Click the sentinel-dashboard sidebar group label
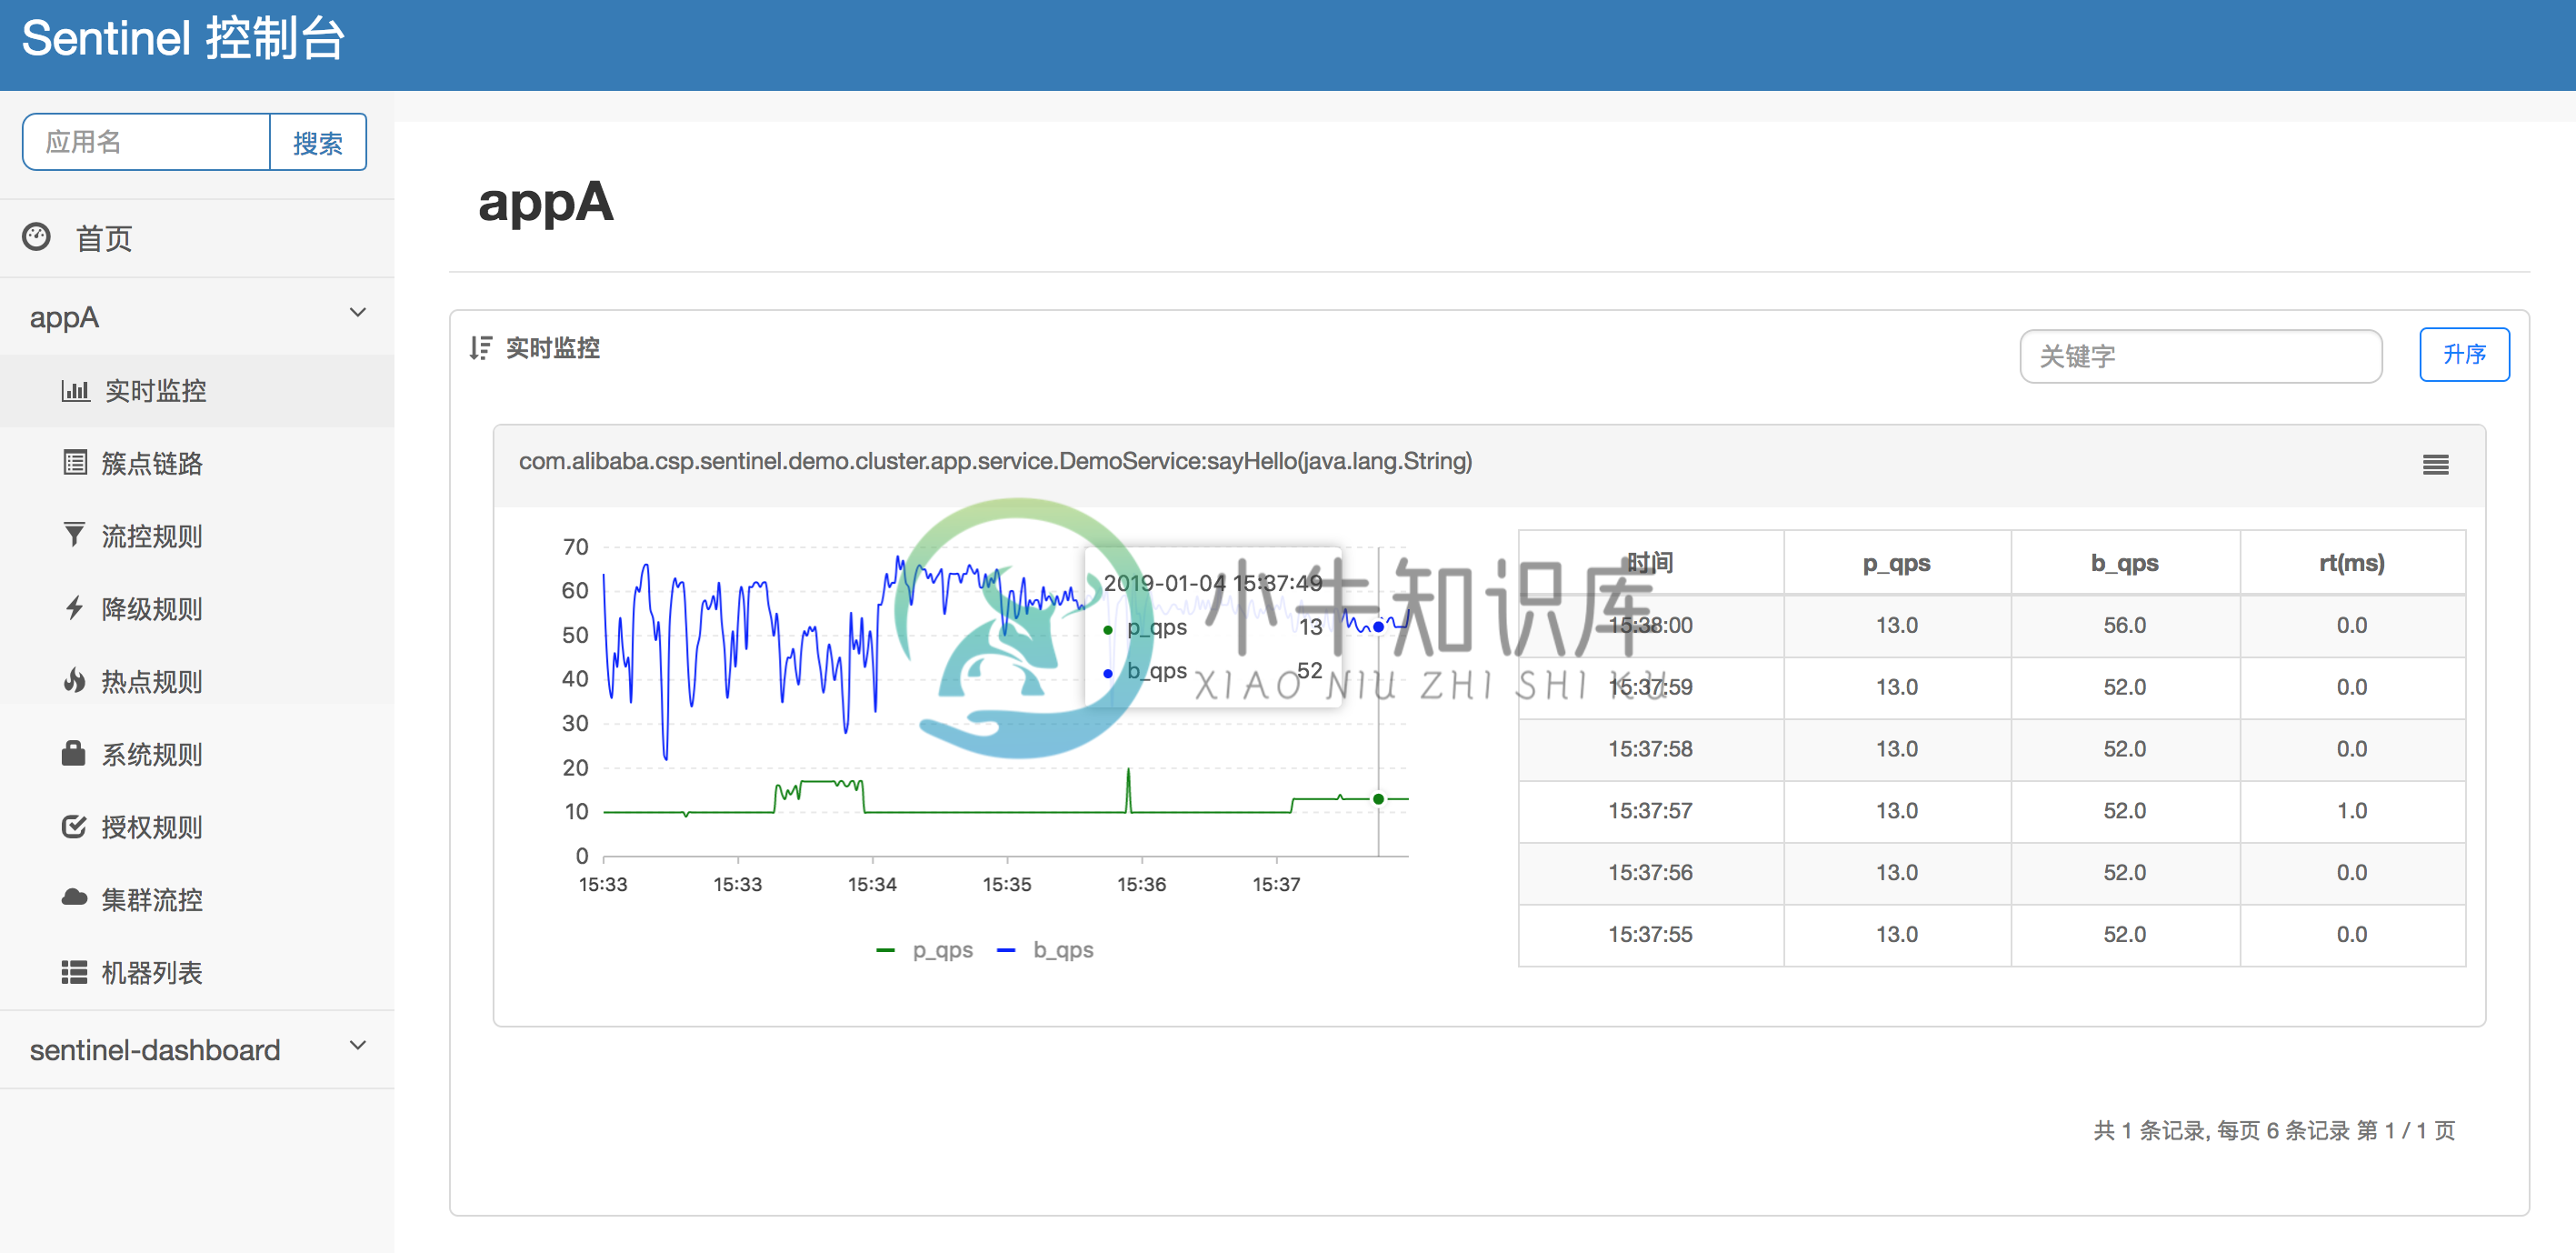The width and height of the screenshot is (2576, 1253). click(x=155, y=1050)
